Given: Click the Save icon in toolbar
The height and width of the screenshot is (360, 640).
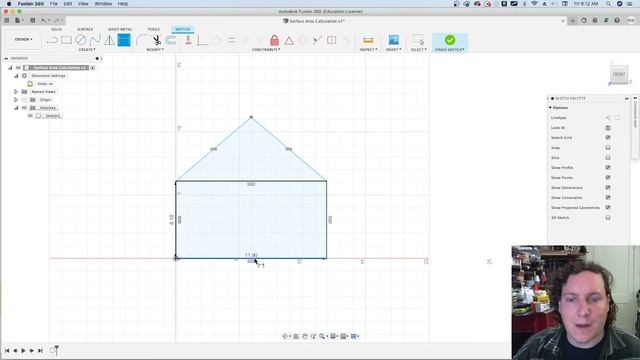Looking at the screenshot, I should (x=33, y=20).
